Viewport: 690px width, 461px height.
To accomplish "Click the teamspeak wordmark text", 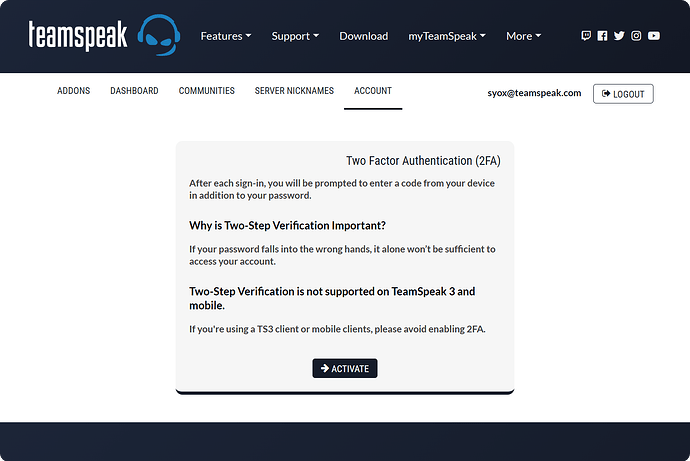I will 78,37.
